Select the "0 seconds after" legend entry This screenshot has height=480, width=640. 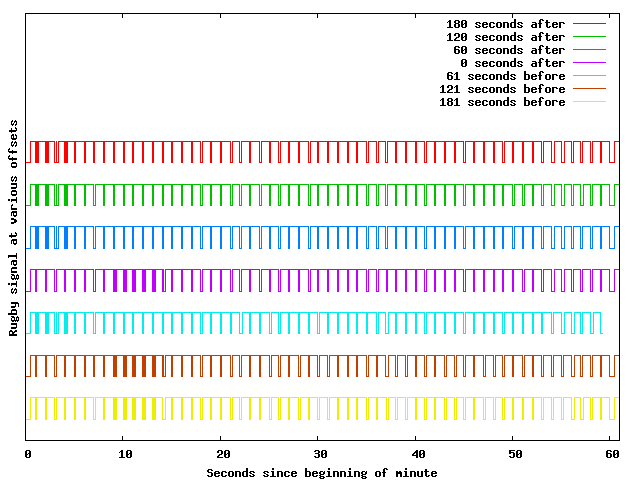point(512,63)
